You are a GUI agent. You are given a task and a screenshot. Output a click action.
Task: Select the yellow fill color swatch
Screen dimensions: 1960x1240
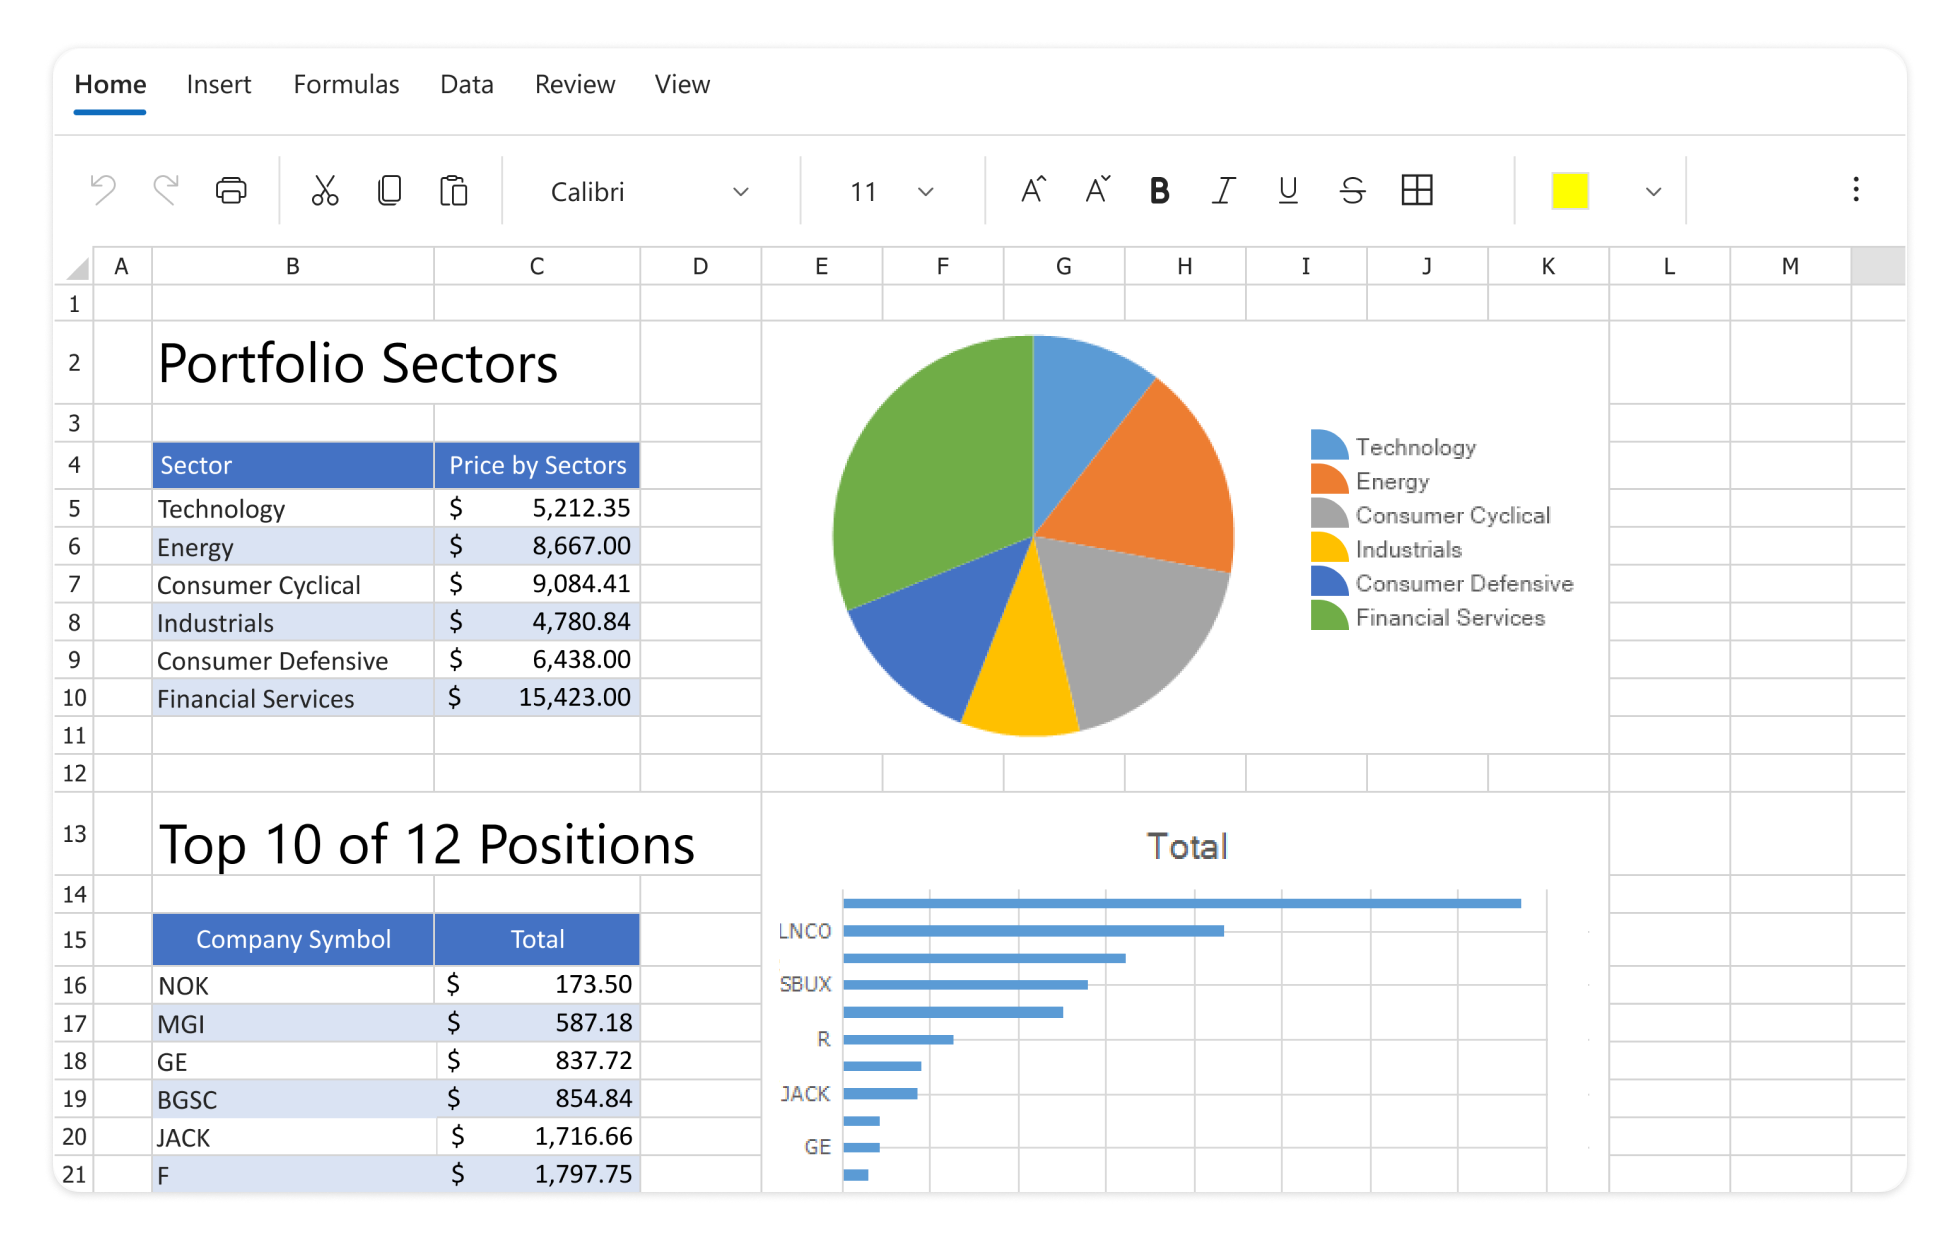click(1570, 188)
